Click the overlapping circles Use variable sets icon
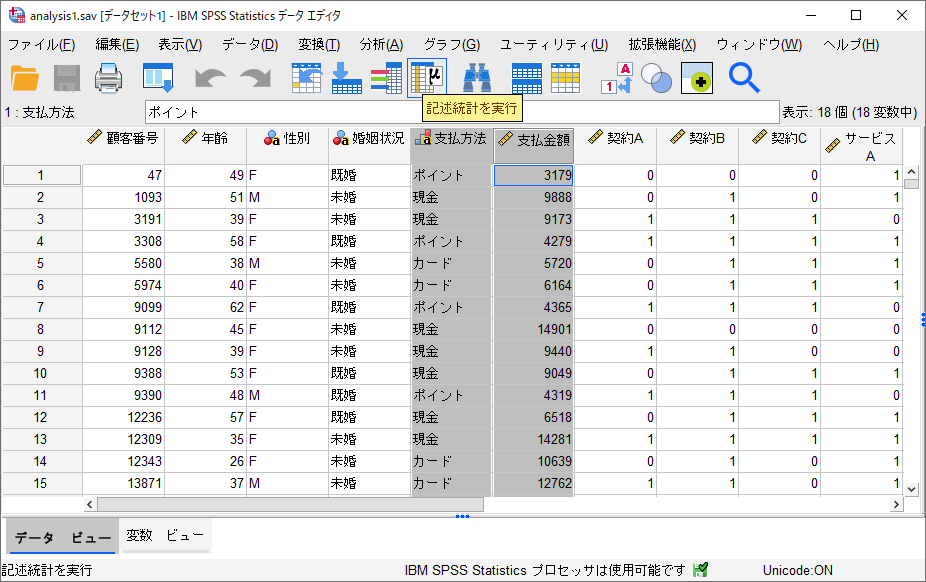 click(656, 79)
